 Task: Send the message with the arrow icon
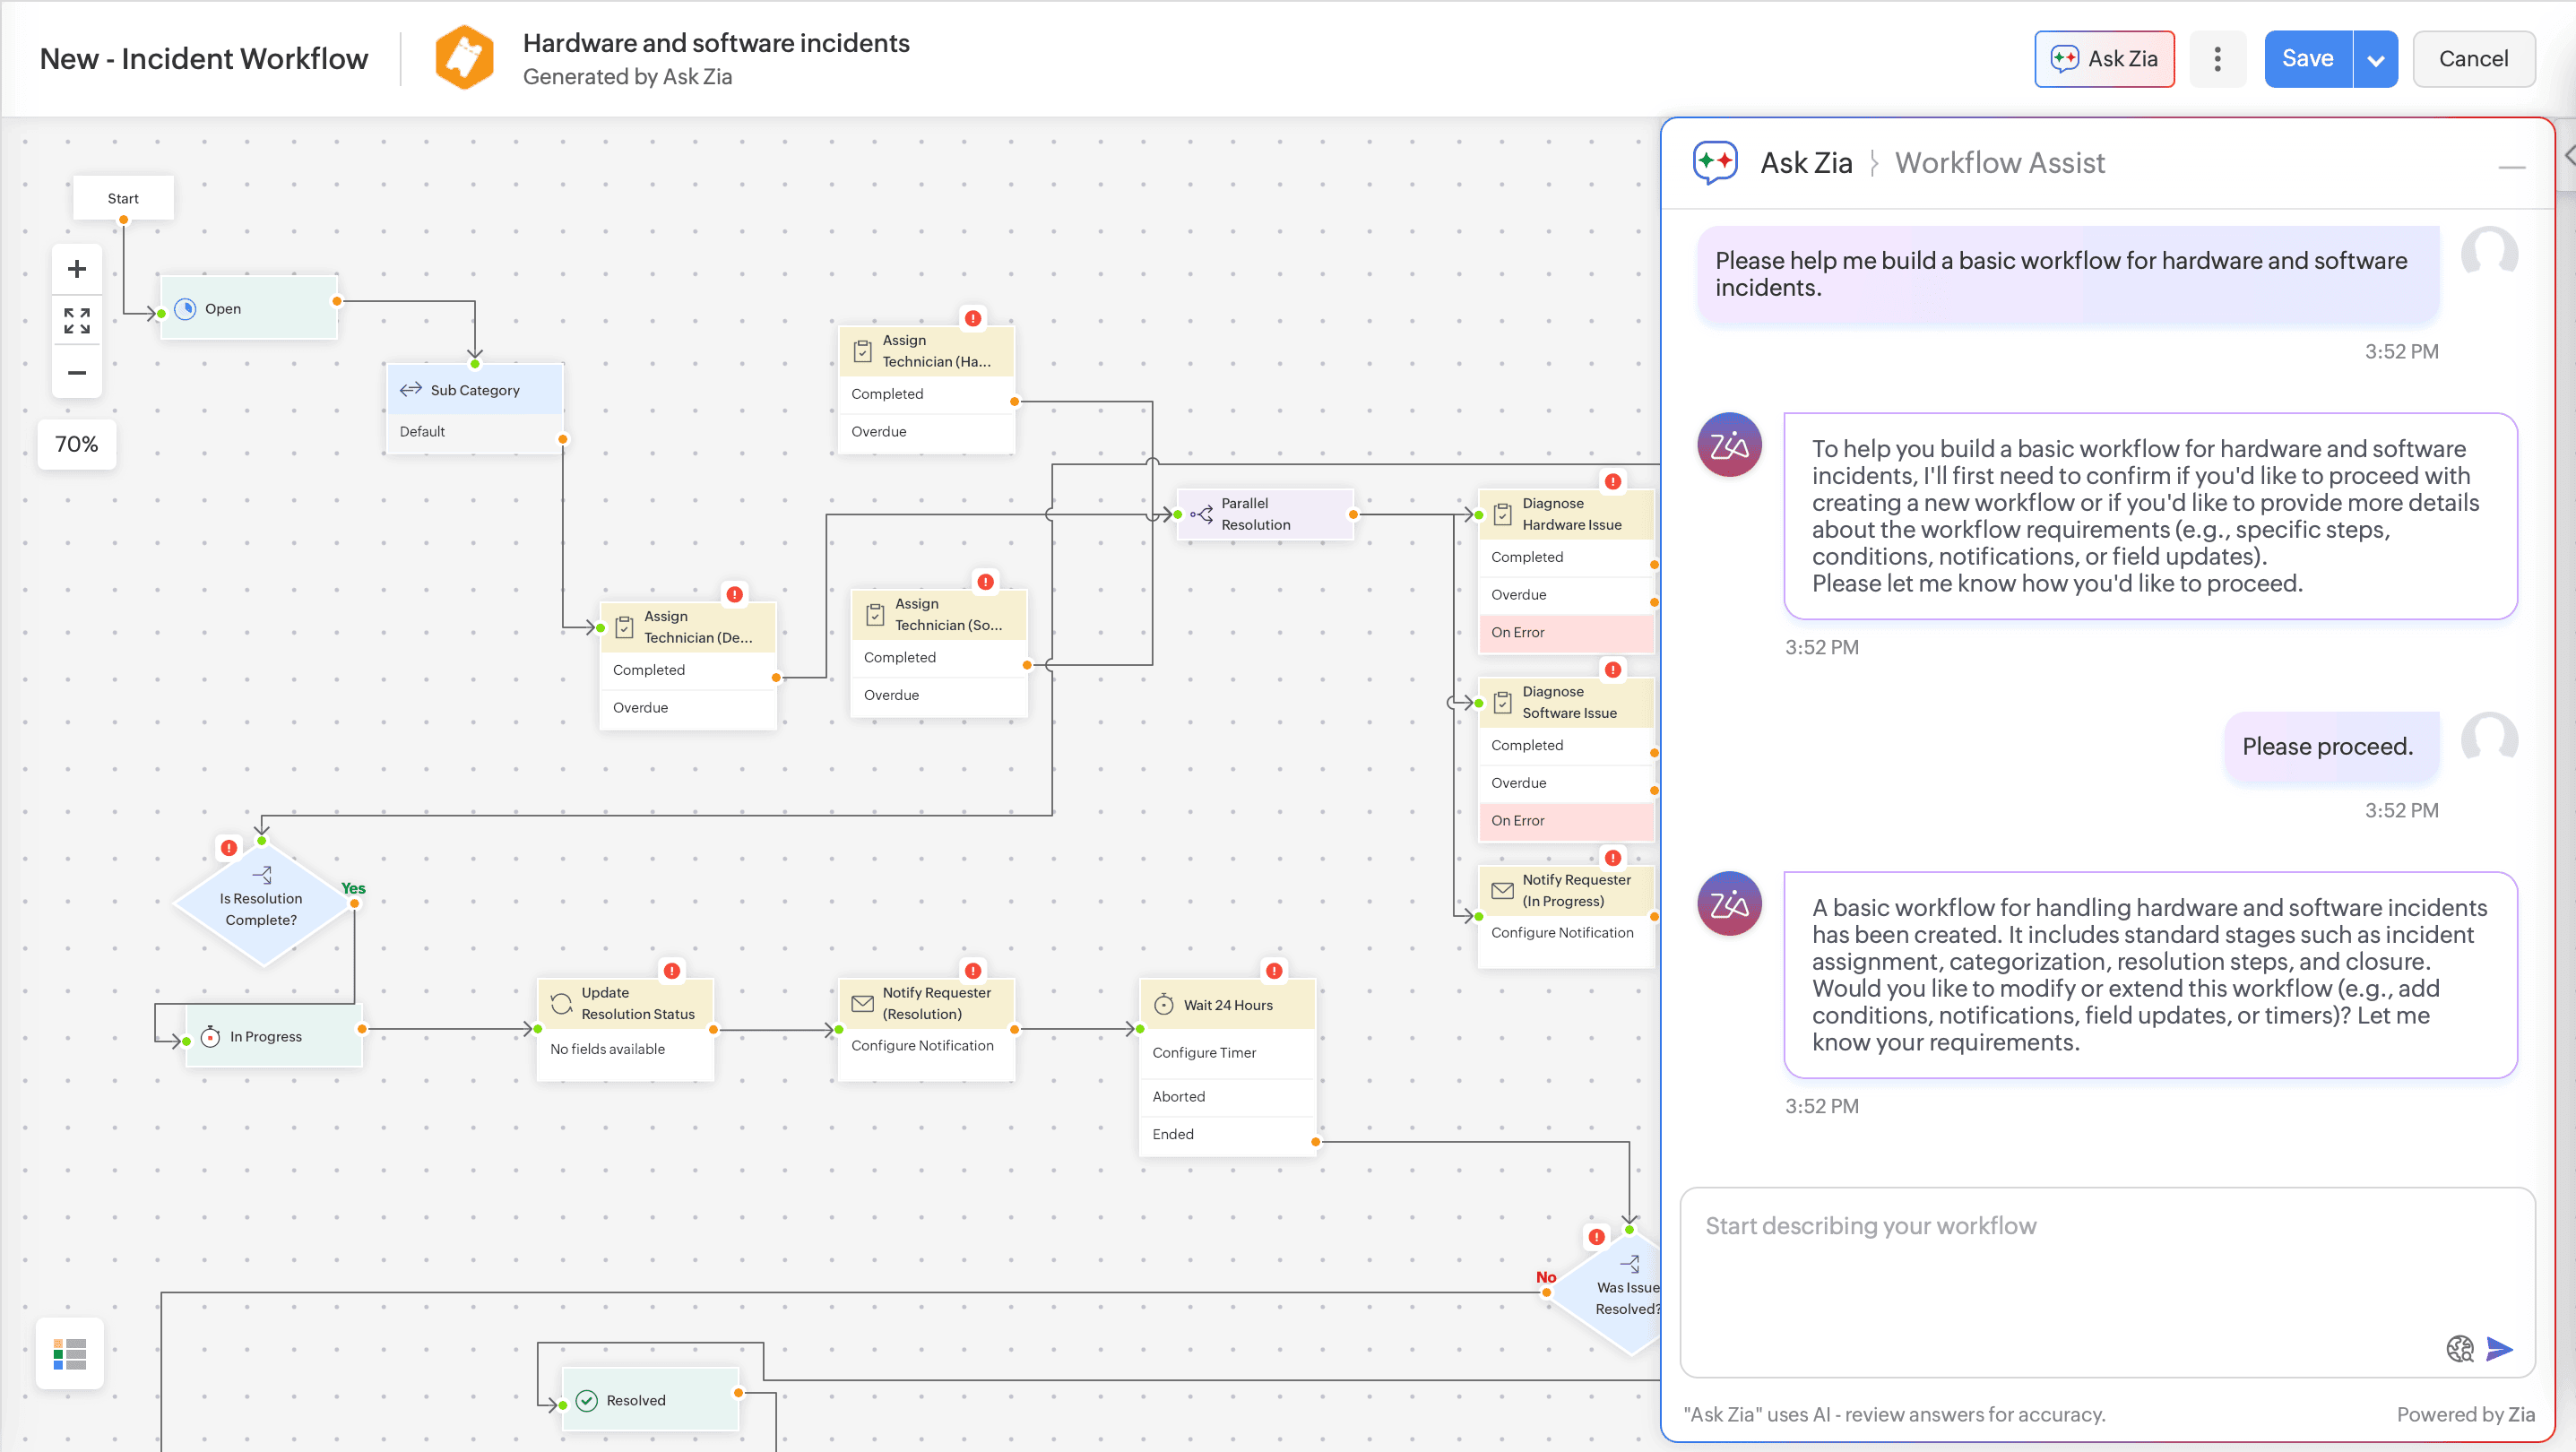2499,1348
